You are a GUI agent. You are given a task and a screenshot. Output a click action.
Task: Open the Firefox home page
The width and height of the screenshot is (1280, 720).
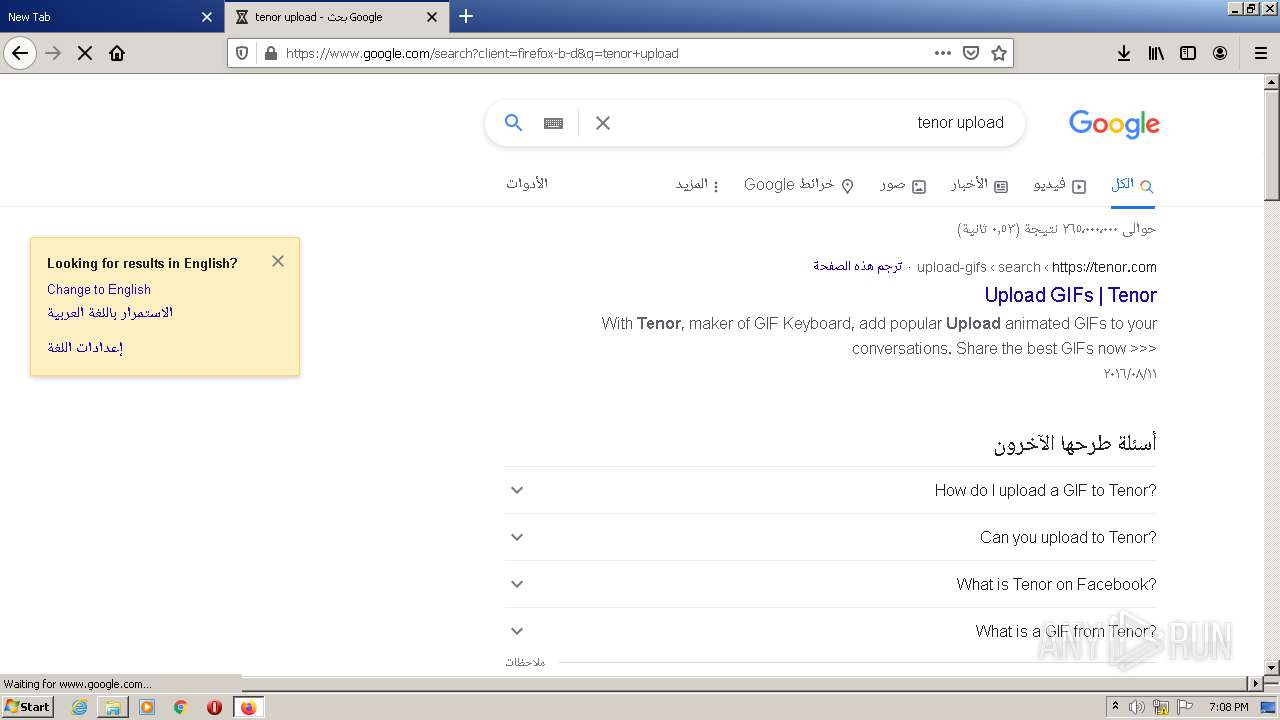pos(117,53)
